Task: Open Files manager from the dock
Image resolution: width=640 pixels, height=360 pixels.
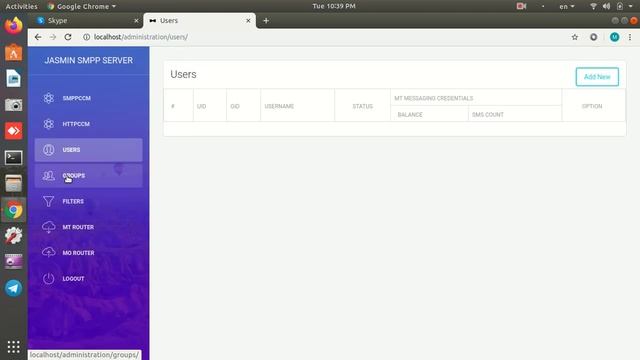Action: click(x=13, y=183)
